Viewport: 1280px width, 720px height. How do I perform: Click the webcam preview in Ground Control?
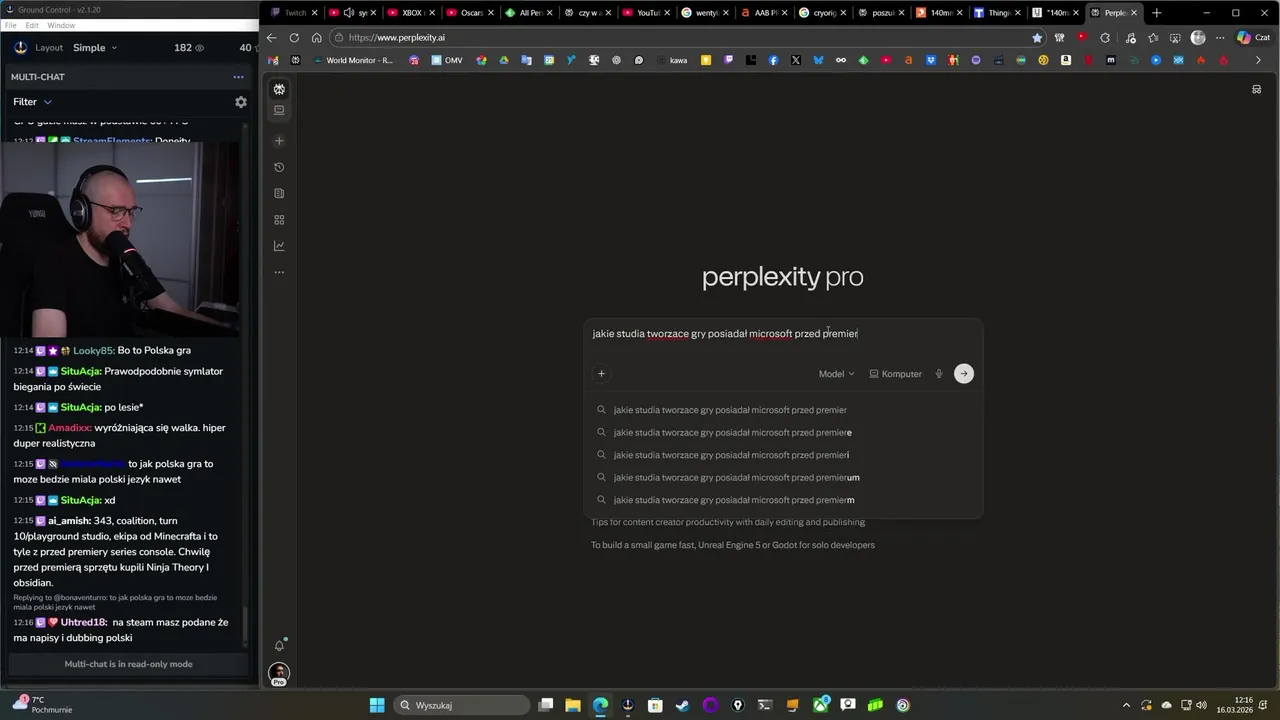pos(119,240)
